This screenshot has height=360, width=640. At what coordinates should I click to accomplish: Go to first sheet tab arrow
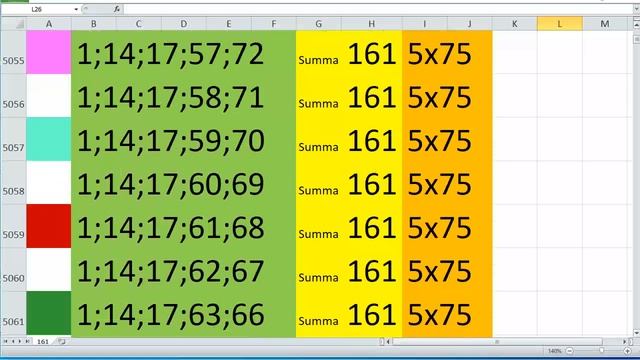[5, 341]
